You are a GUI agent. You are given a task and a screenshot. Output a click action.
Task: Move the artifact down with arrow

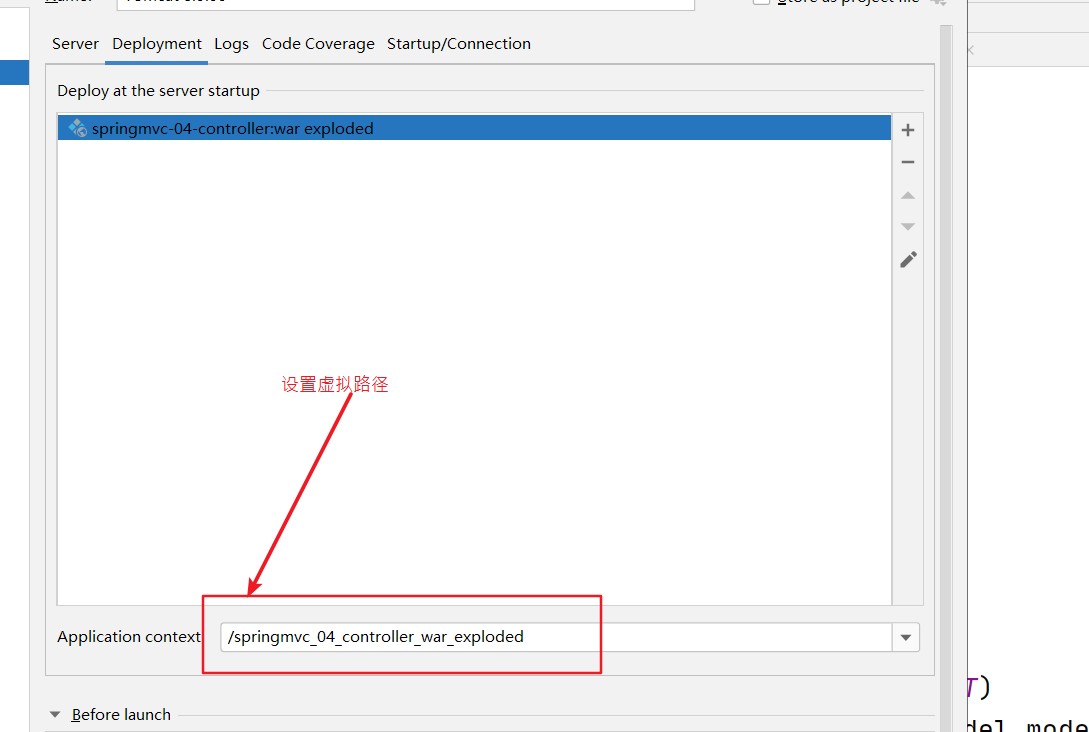tap(908, 226)
